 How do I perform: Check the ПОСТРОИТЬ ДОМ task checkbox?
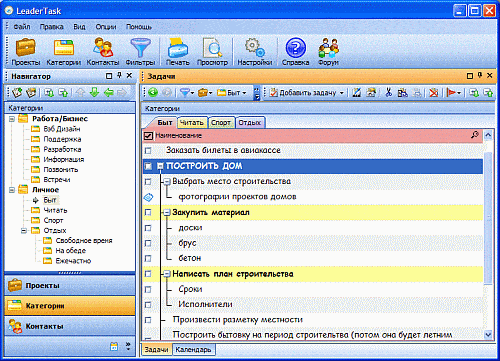pos(148,166)
